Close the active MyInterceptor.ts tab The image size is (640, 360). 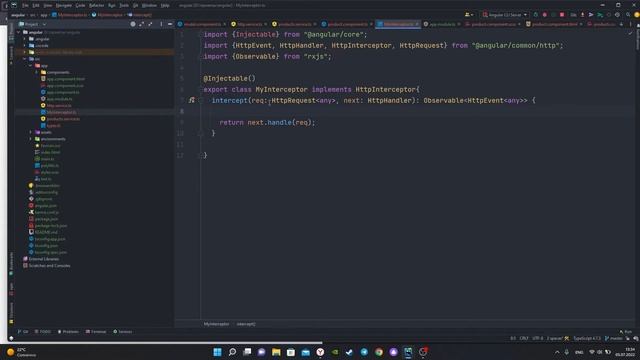point(417,24)
